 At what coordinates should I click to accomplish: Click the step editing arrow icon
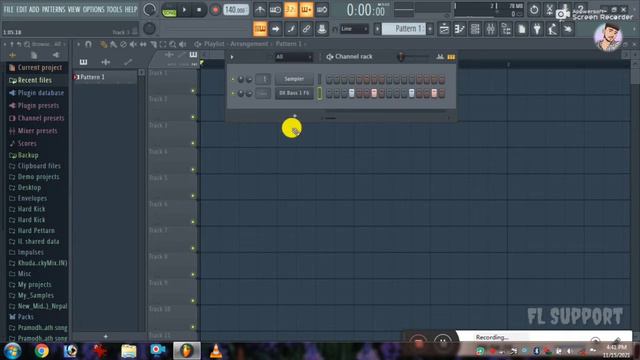coord(275,29)
